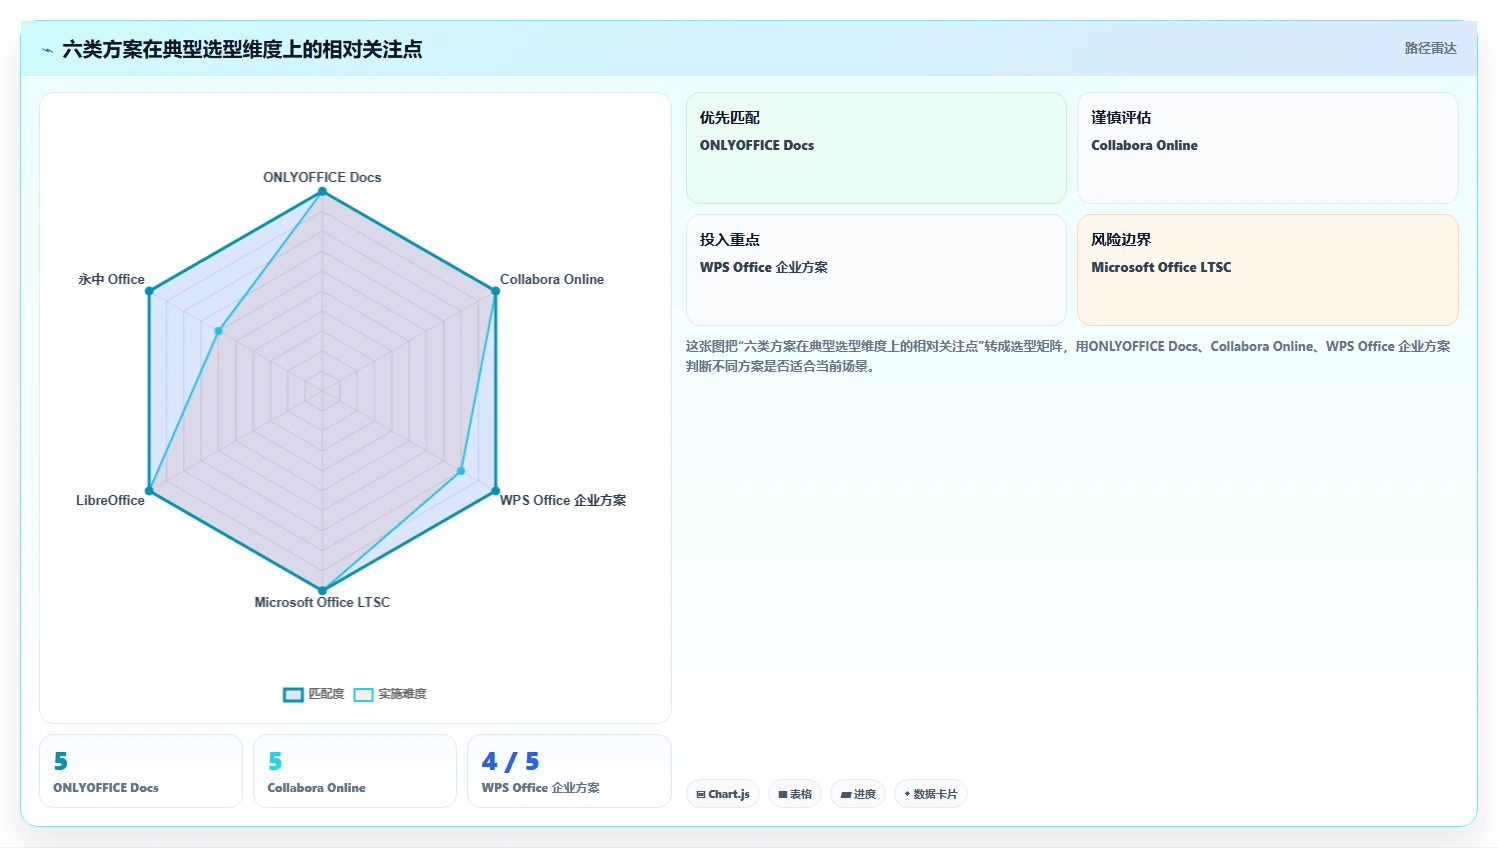
Task: Select the 永中 Office inner 实施难度 point
Action: [x=218, y=331]
